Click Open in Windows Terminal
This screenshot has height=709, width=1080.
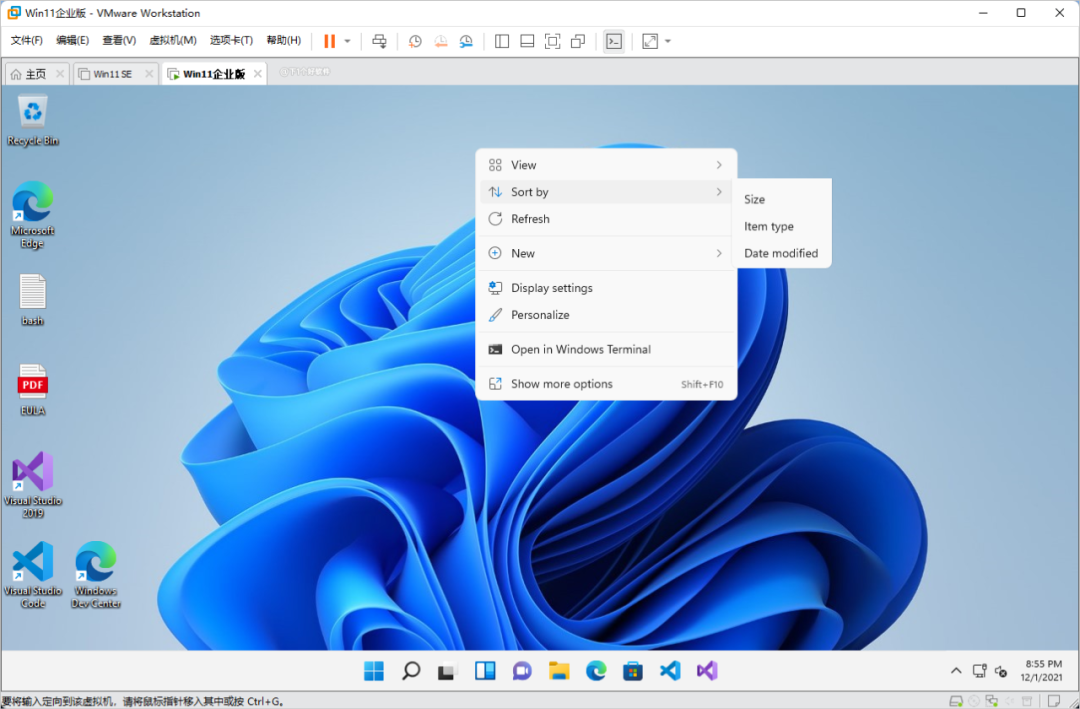580,350
